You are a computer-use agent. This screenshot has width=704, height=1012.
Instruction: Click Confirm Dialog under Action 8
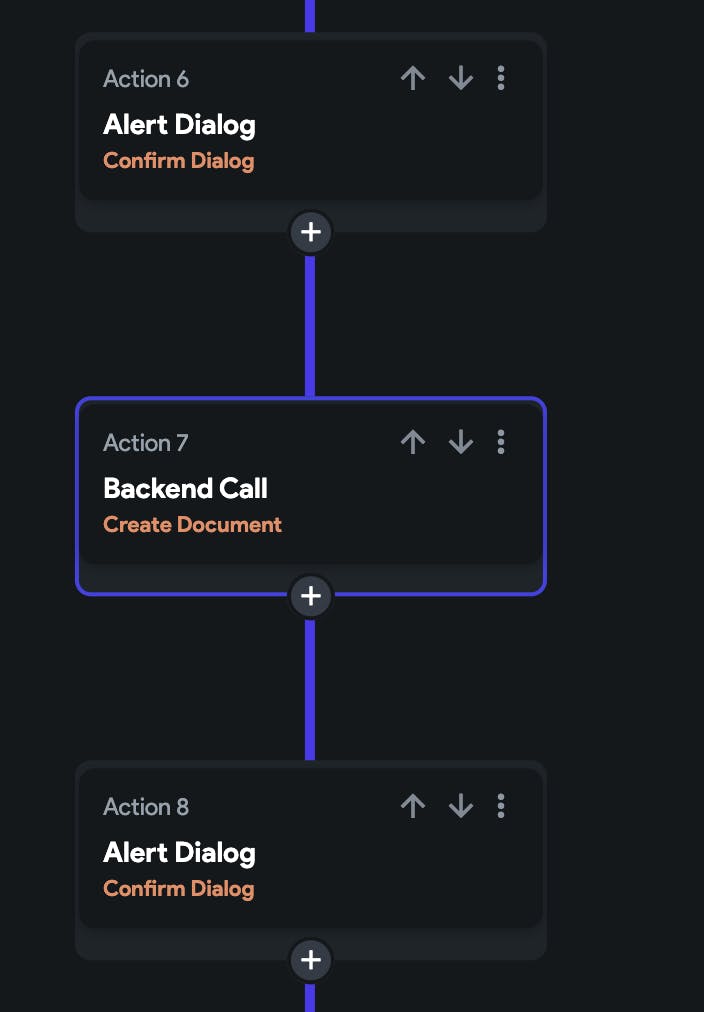pos(178,888)
